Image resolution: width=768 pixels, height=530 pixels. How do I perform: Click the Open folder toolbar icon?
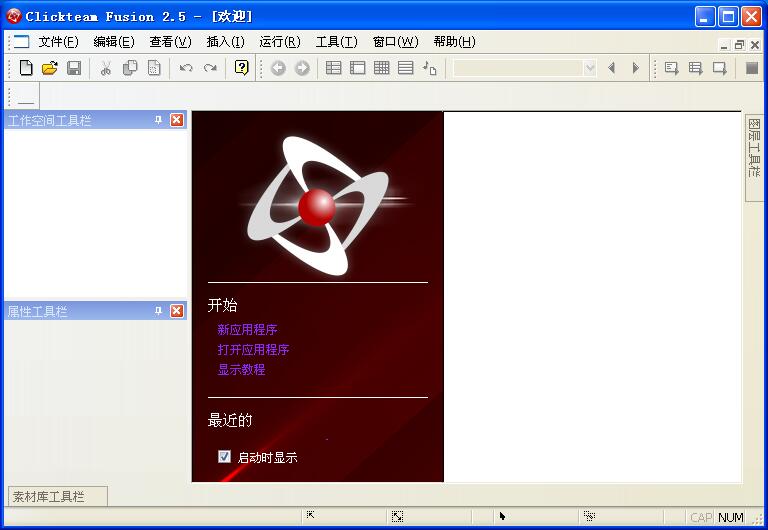[x=49, y=68]
